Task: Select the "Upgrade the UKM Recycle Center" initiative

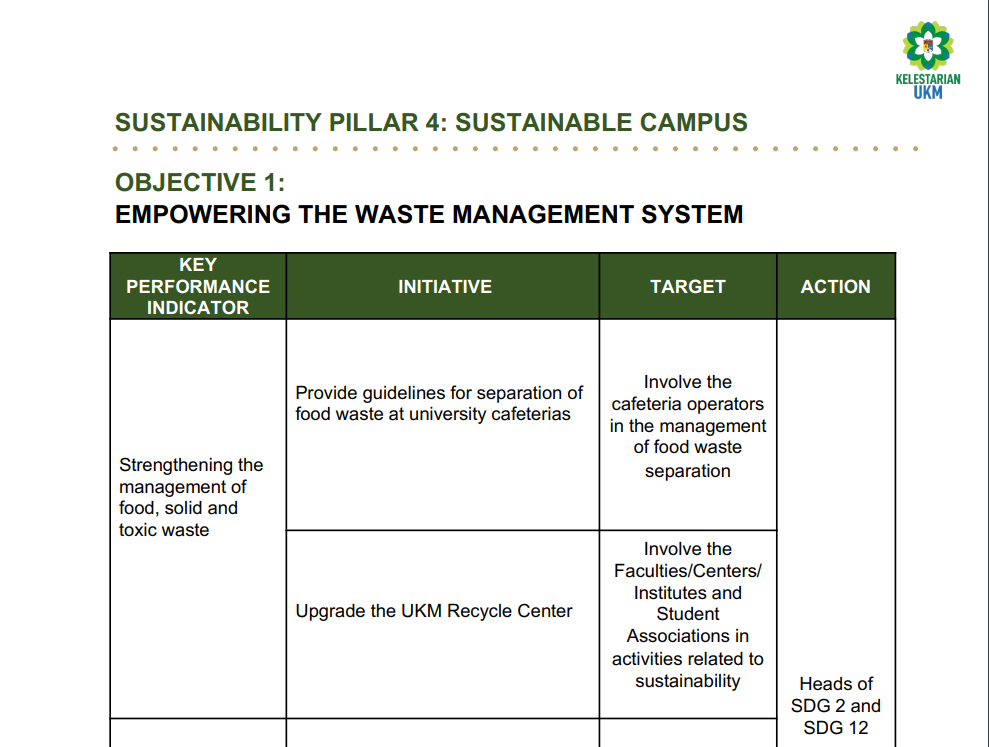Action: pyautogui.click(x=434, y=611)
